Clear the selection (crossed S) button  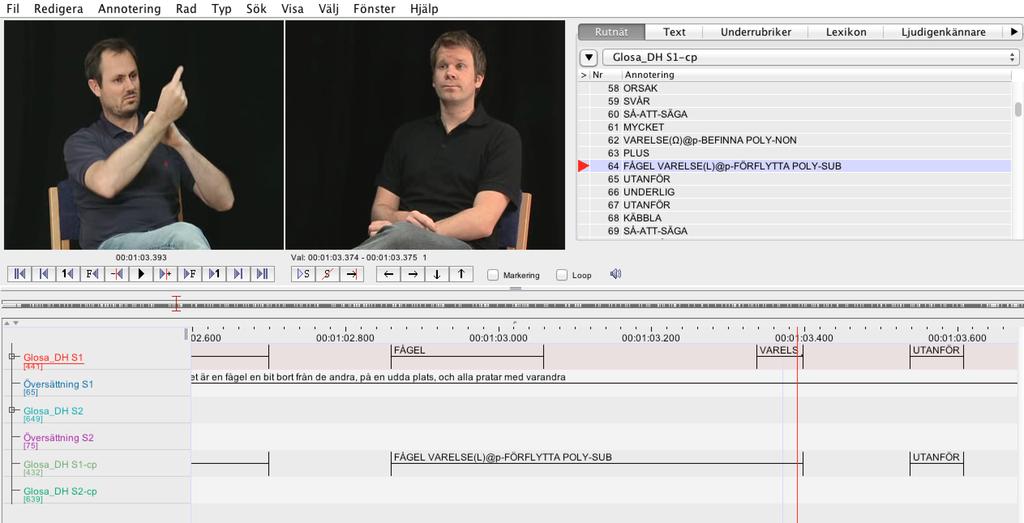click(327, 274)
